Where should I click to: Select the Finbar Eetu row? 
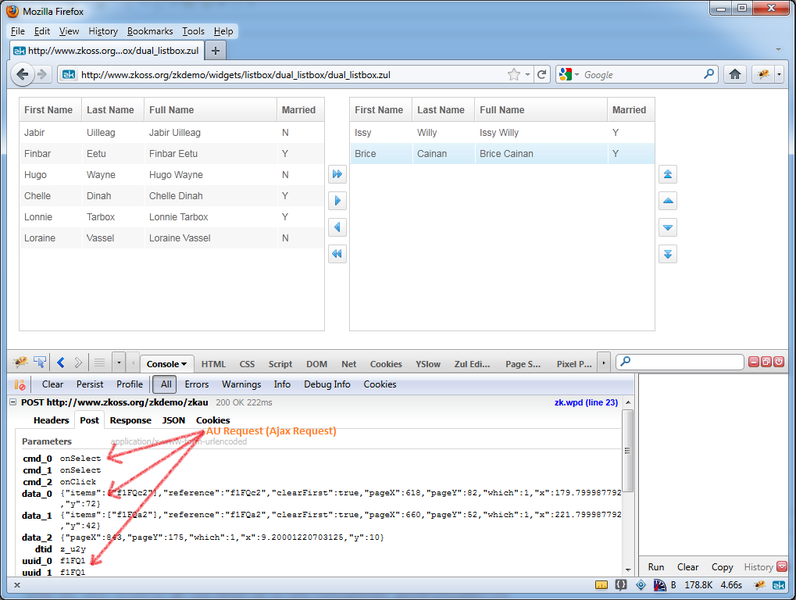tap(172, 153)
